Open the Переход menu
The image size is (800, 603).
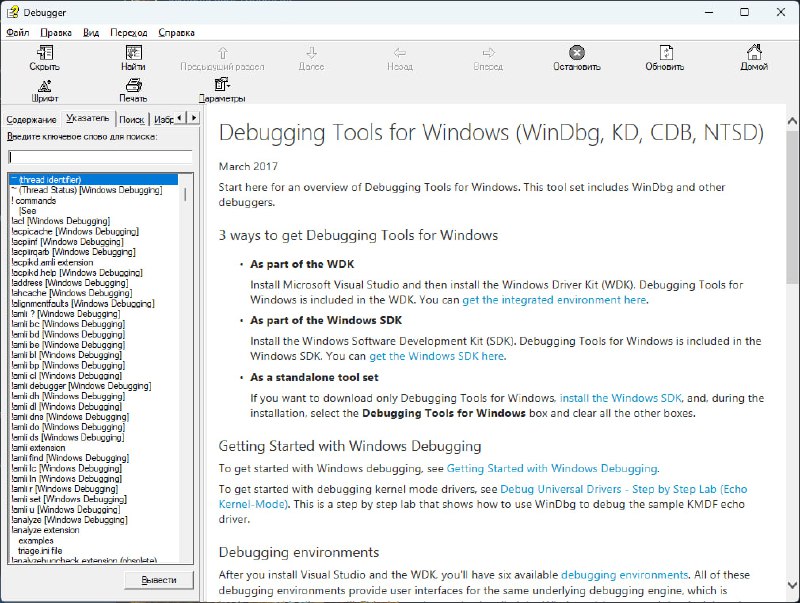click(x=129, y=33)
